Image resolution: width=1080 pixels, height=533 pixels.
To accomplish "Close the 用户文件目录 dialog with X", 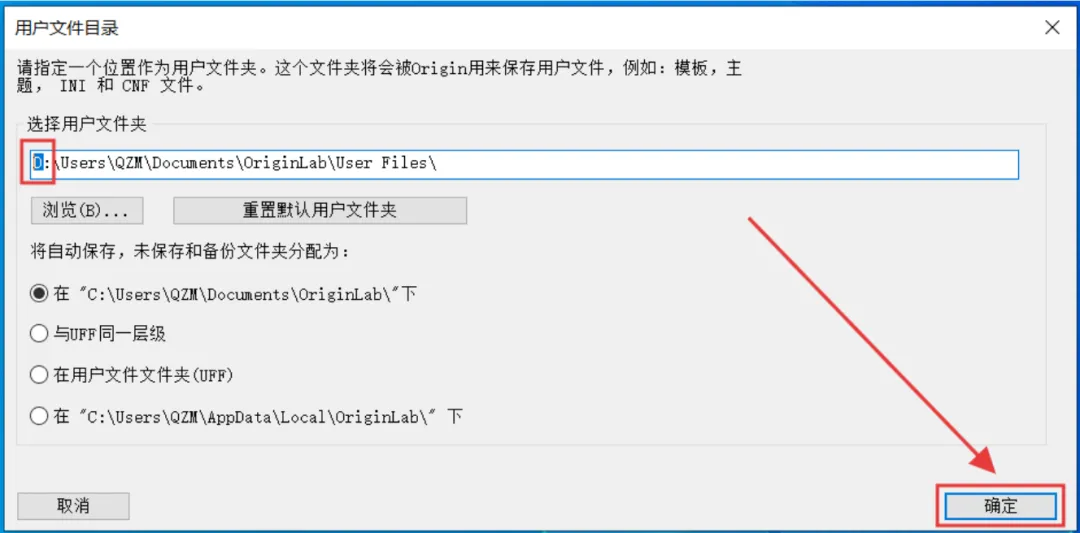I will tap(1052, 28).
